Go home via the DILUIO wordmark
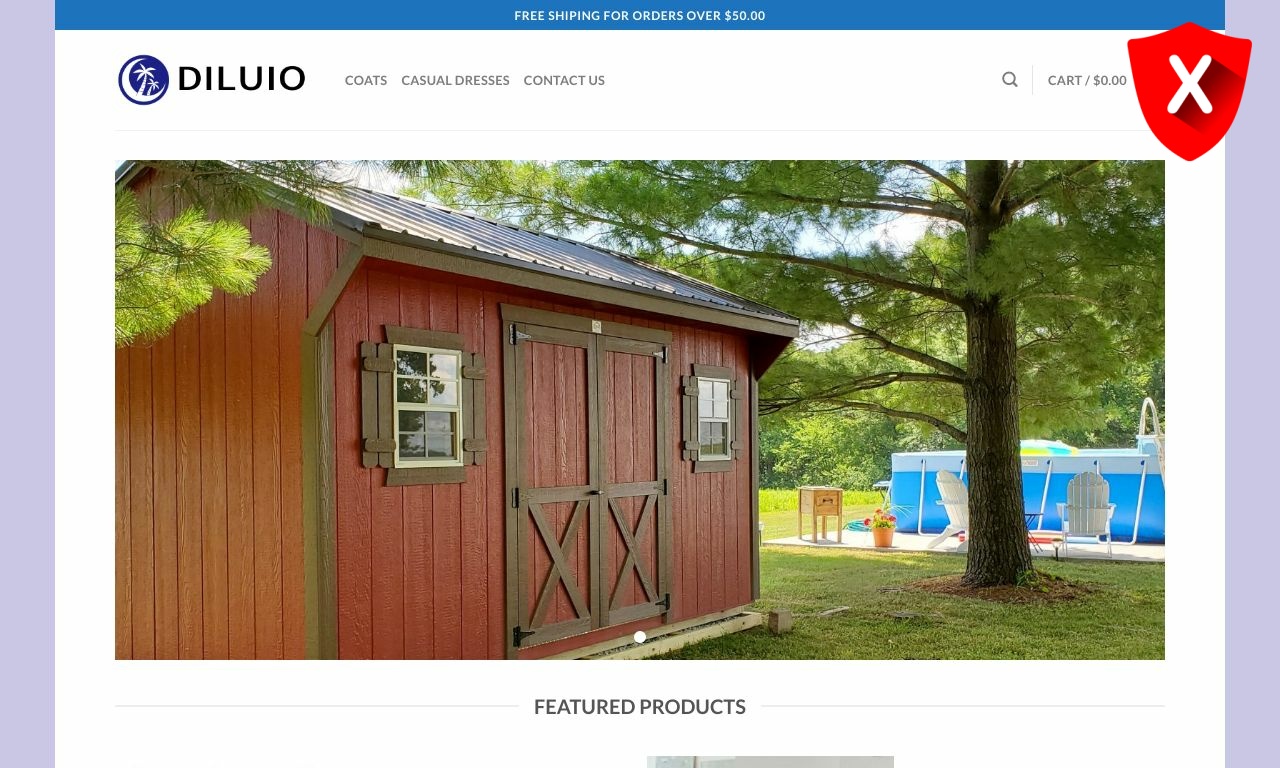The height and width of the screenshot is (768, 1280). pyautogui.click(x=241, y=79)
